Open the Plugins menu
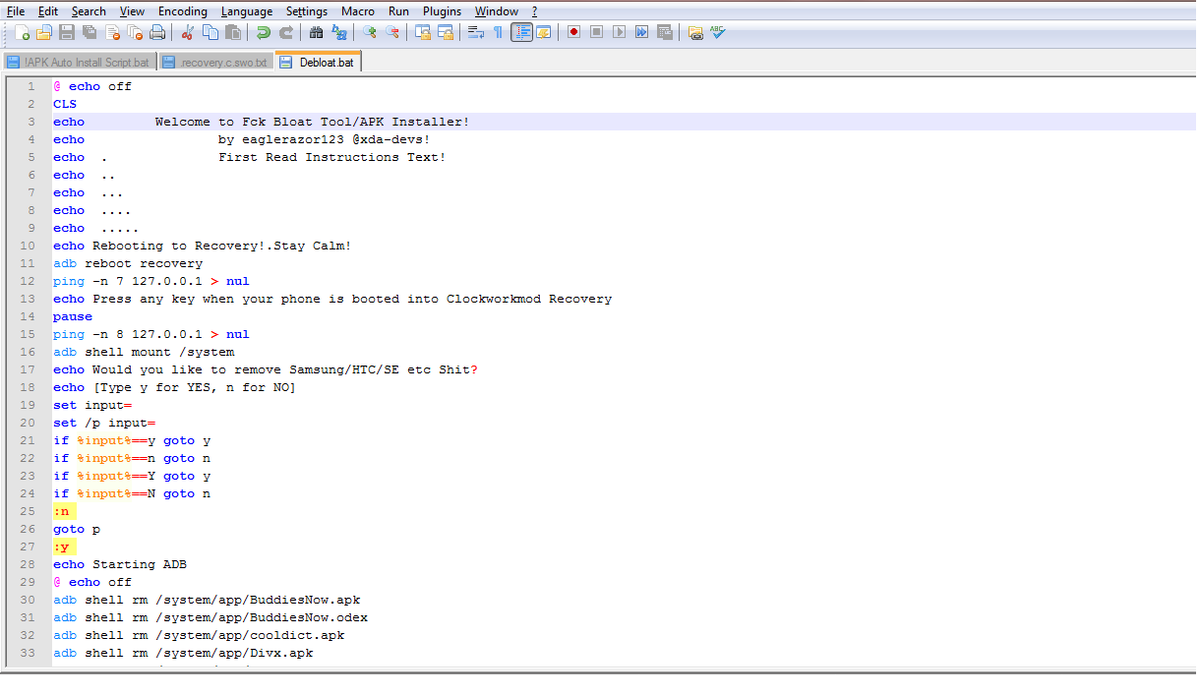Screen dimensions: 1200x675 tap(442, 11)
